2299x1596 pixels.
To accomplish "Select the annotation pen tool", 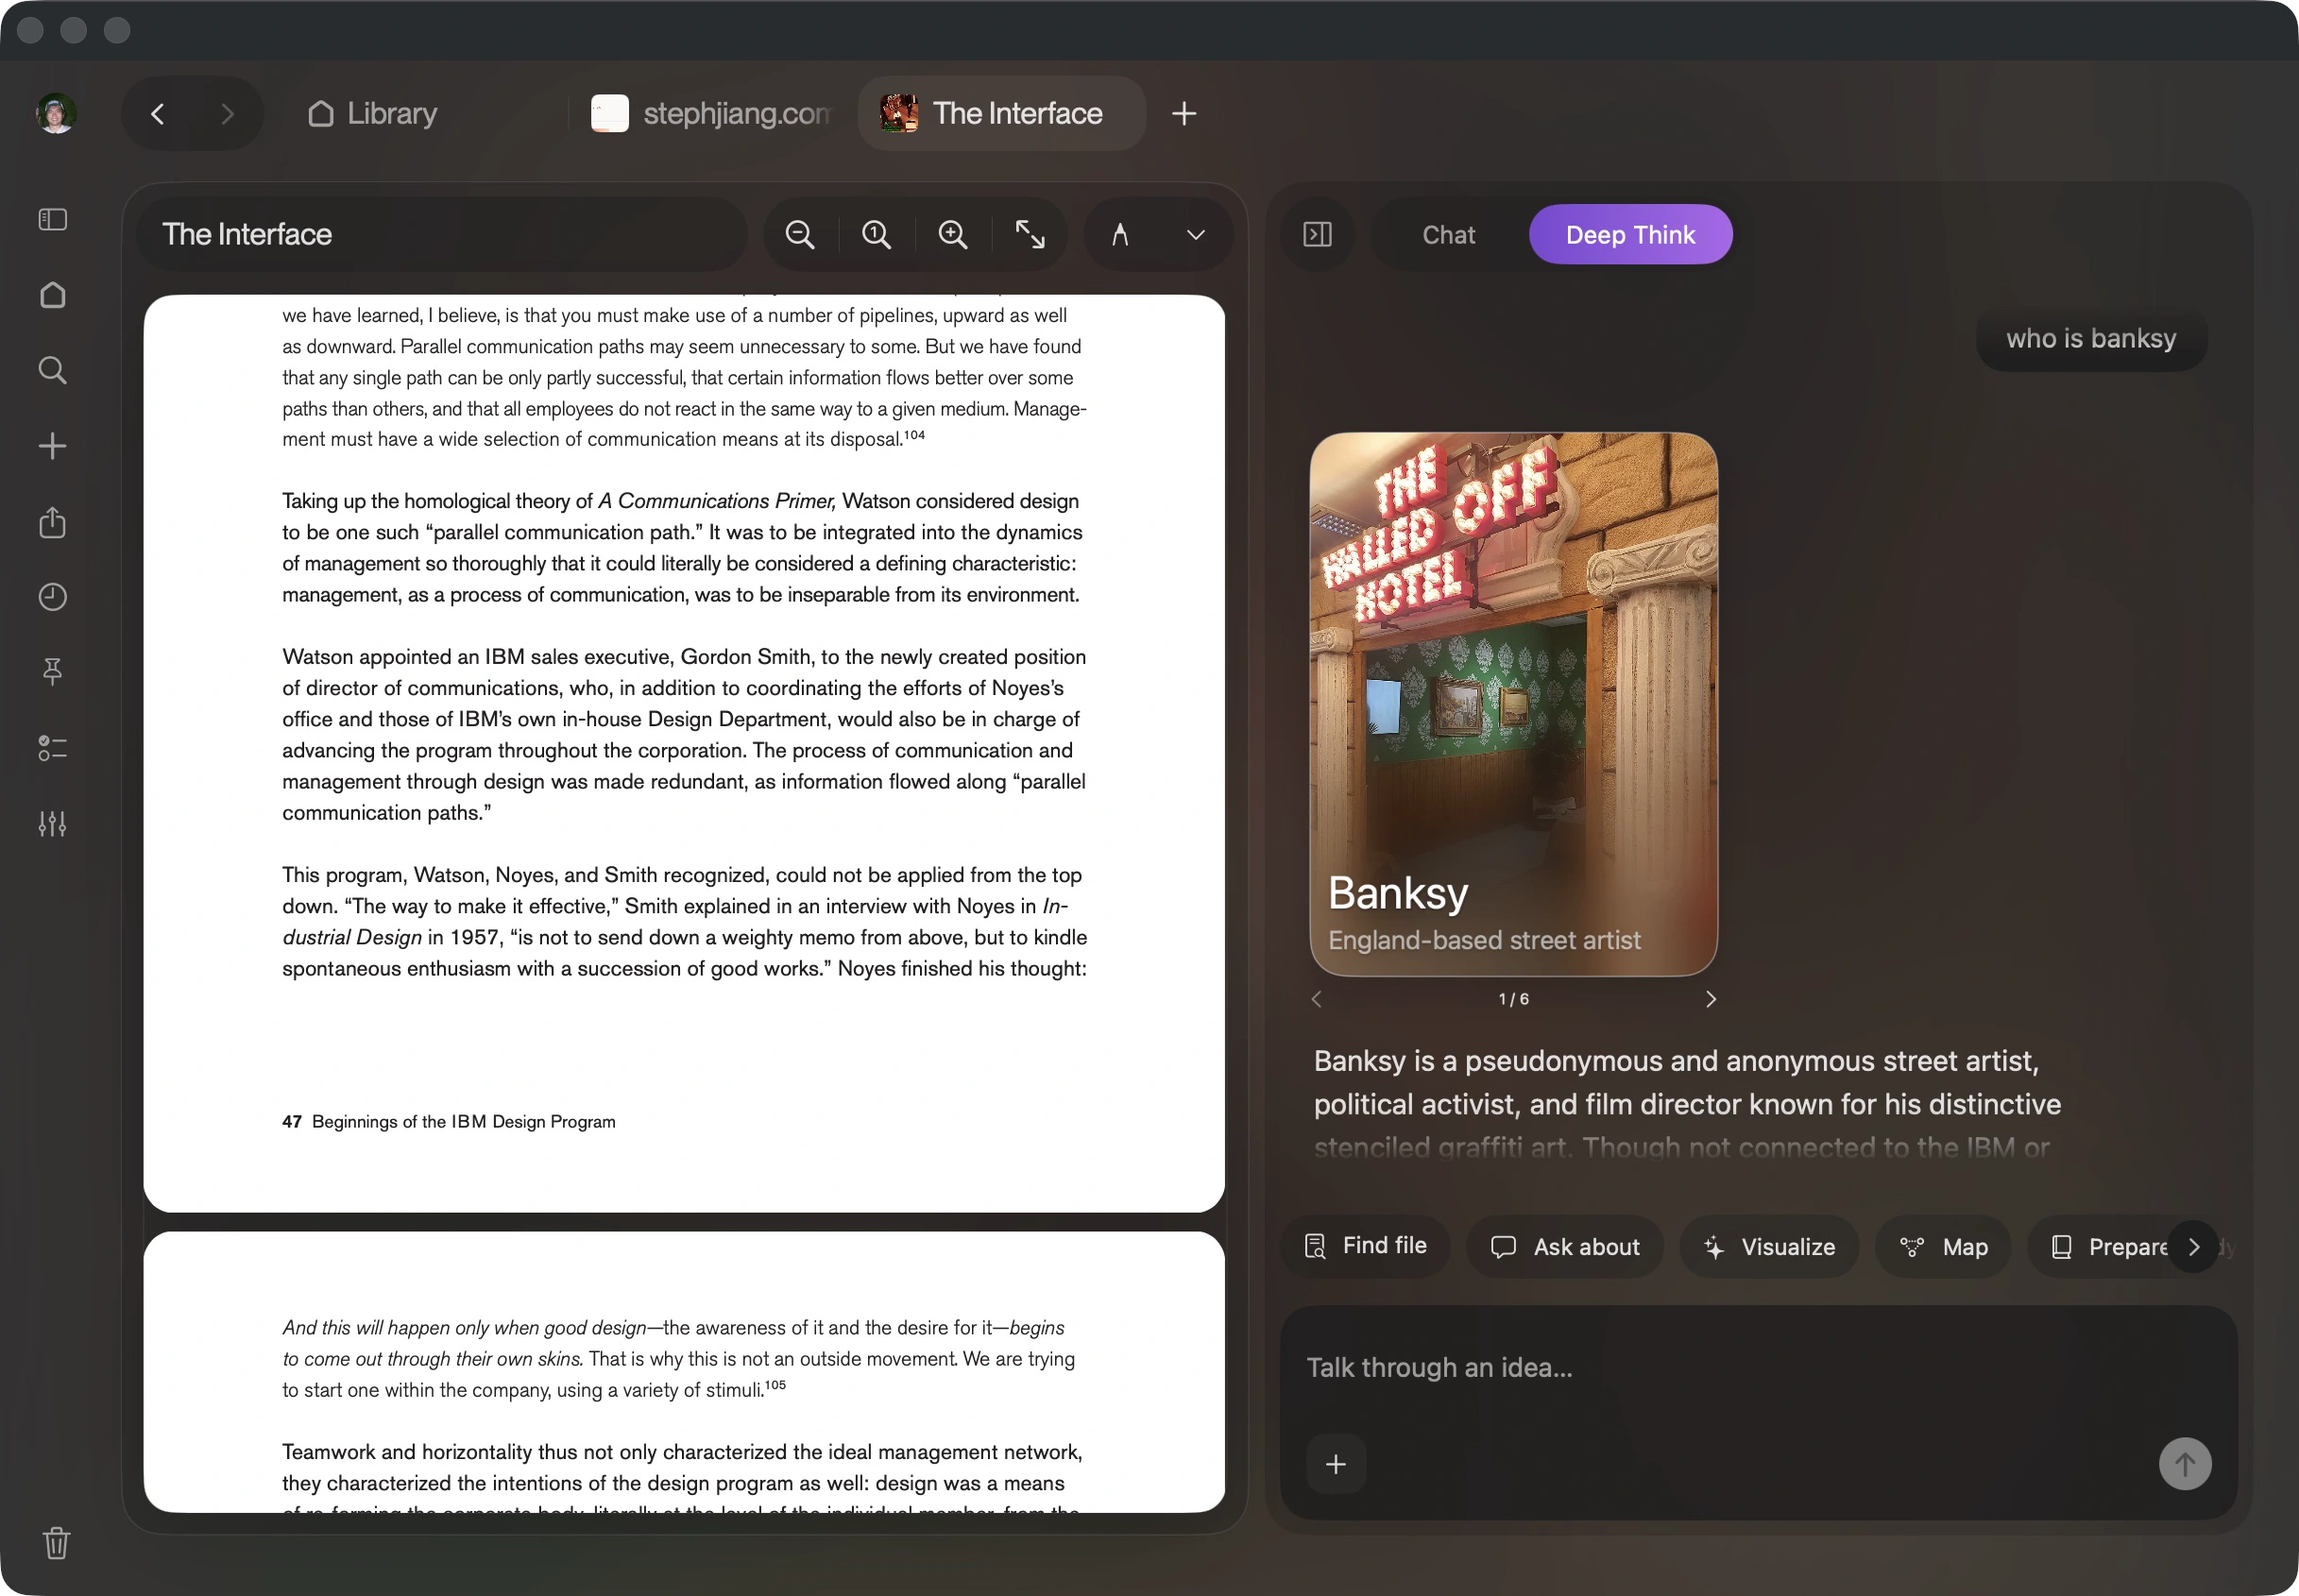I will (x=1120, y=234).
